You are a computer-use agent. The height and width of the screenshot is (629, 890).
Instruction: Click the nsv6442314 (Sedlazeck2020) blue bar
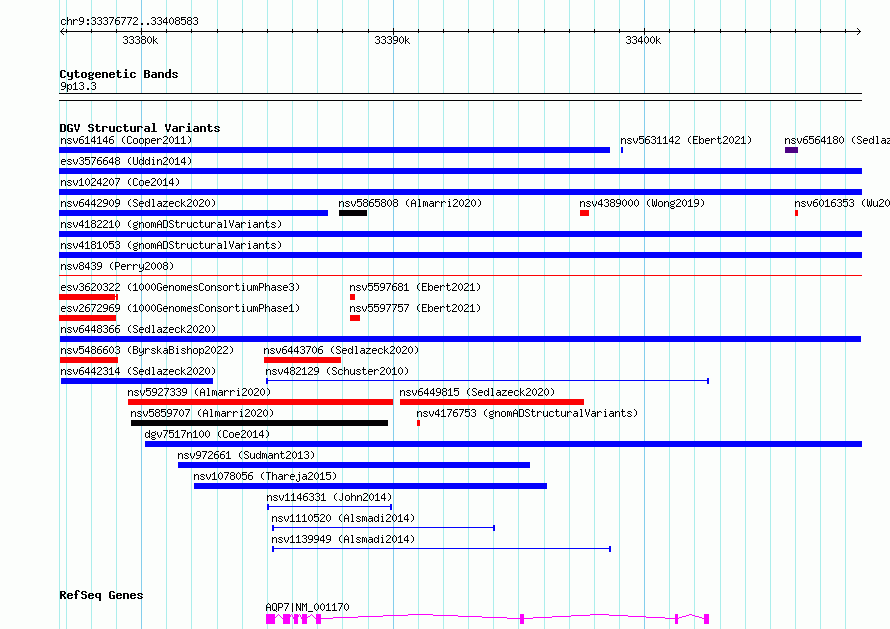137,381
